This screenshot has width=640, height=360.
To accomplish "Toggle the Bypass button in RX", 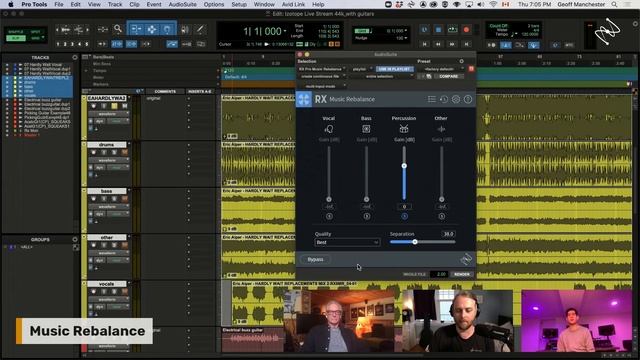I will click(315, 259).
